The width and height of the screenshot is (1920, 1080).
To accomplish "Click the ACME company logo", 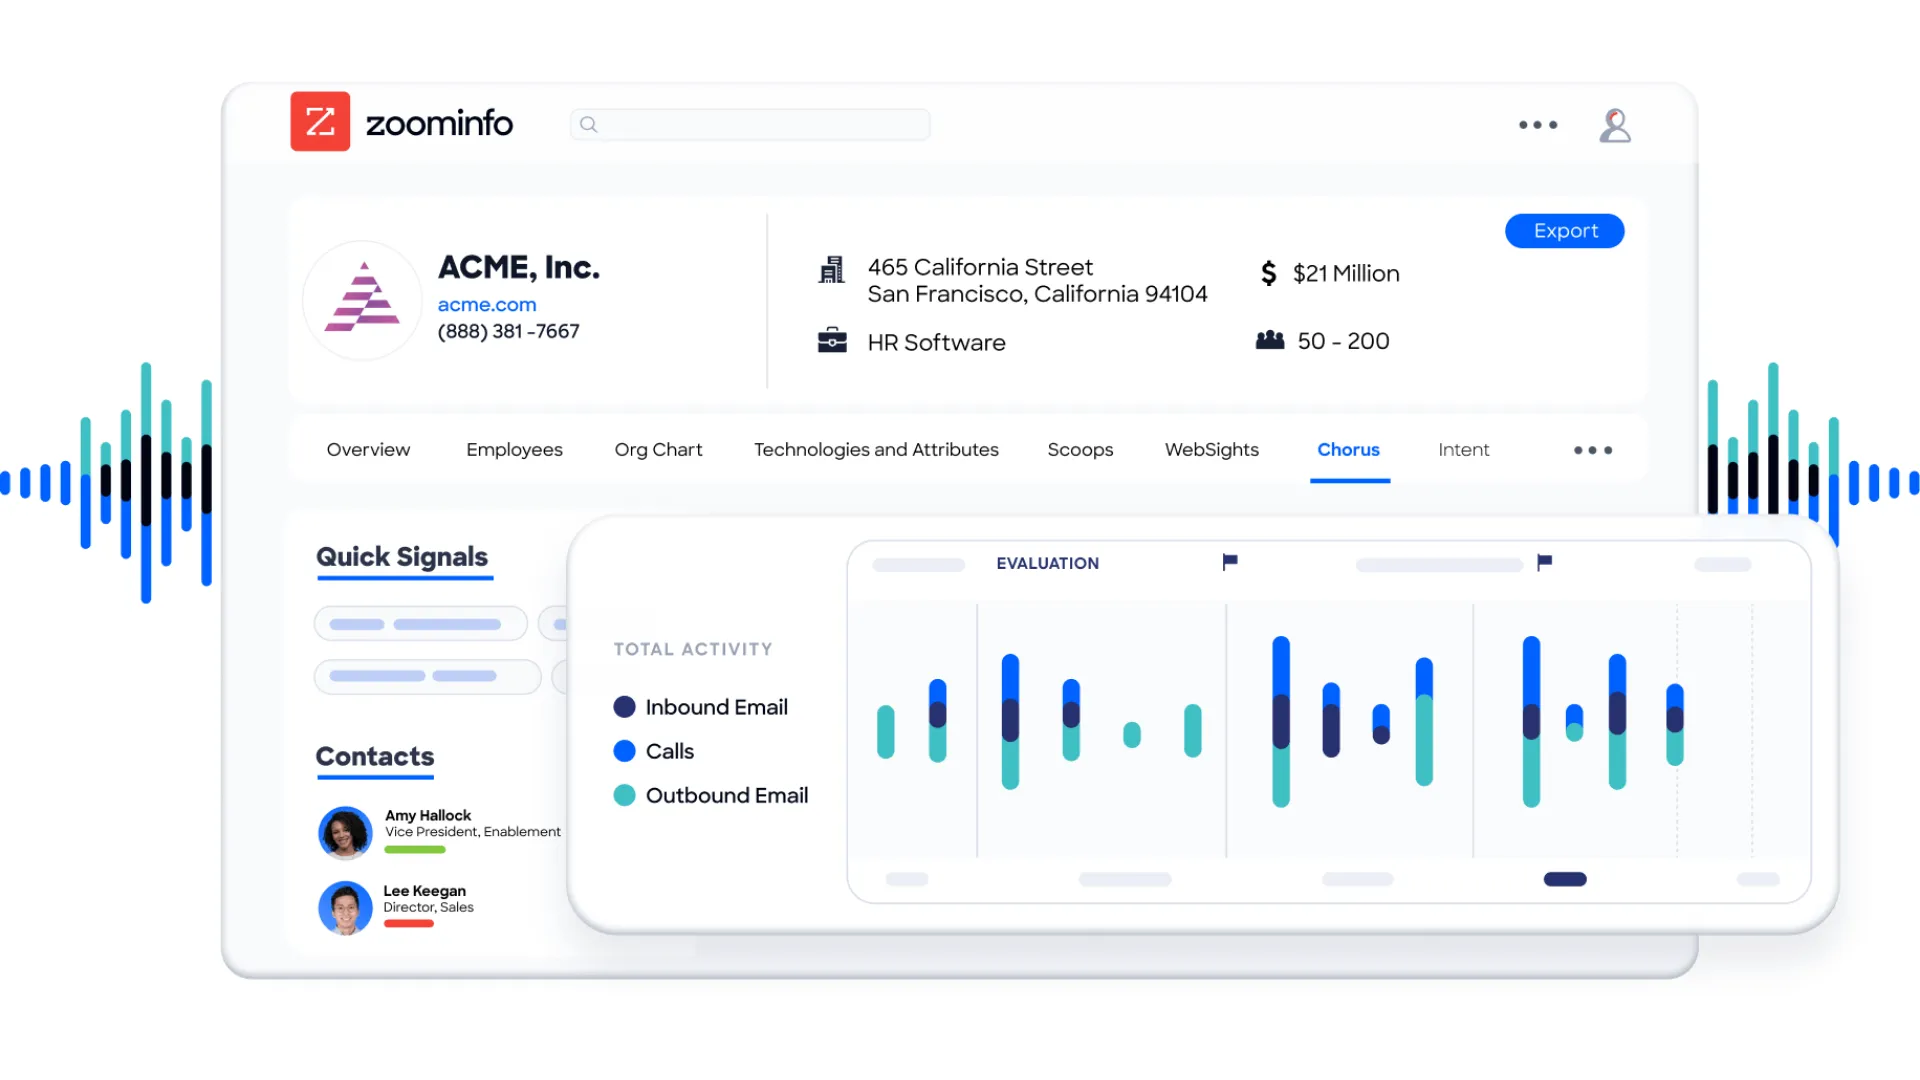I will pos(363,299).
